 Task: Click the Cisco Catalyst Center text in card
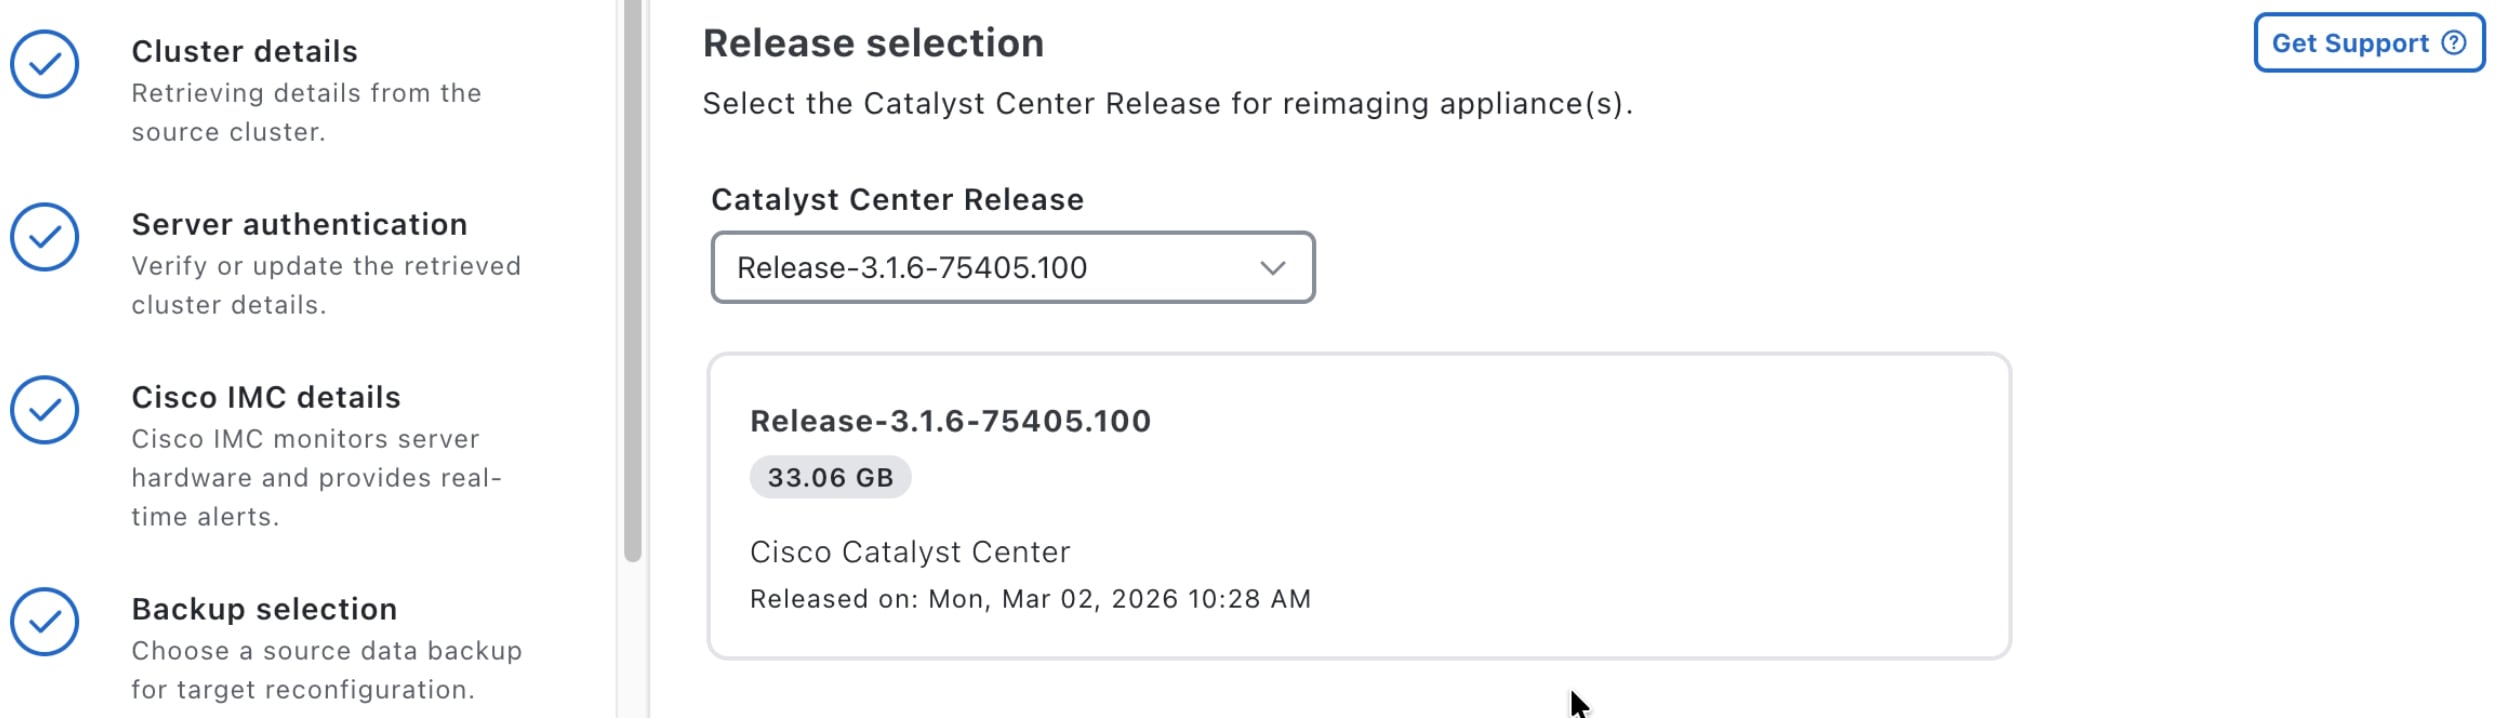click(x=910, y=552)
